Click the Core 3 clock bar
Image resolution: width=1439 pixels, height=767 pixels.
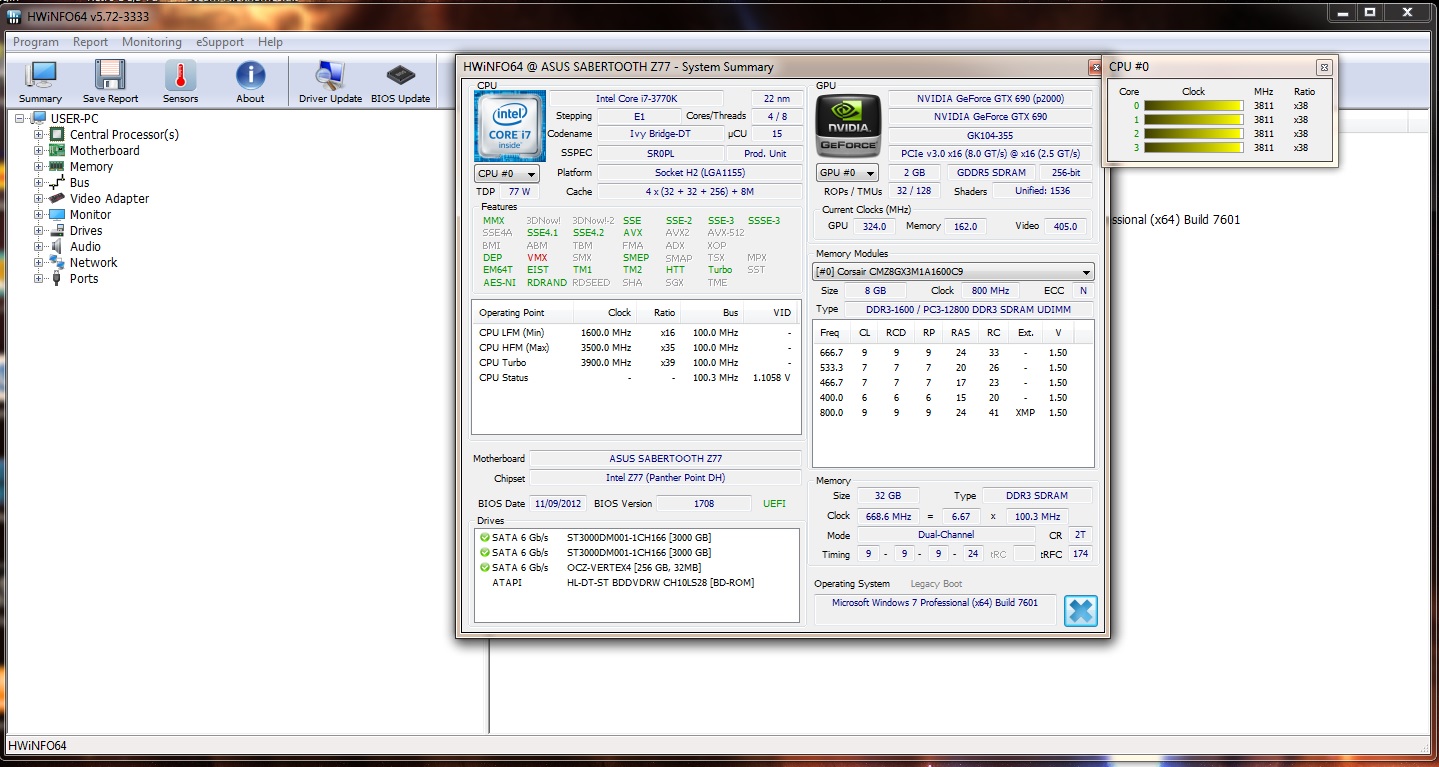click(x=1194, y=147)
